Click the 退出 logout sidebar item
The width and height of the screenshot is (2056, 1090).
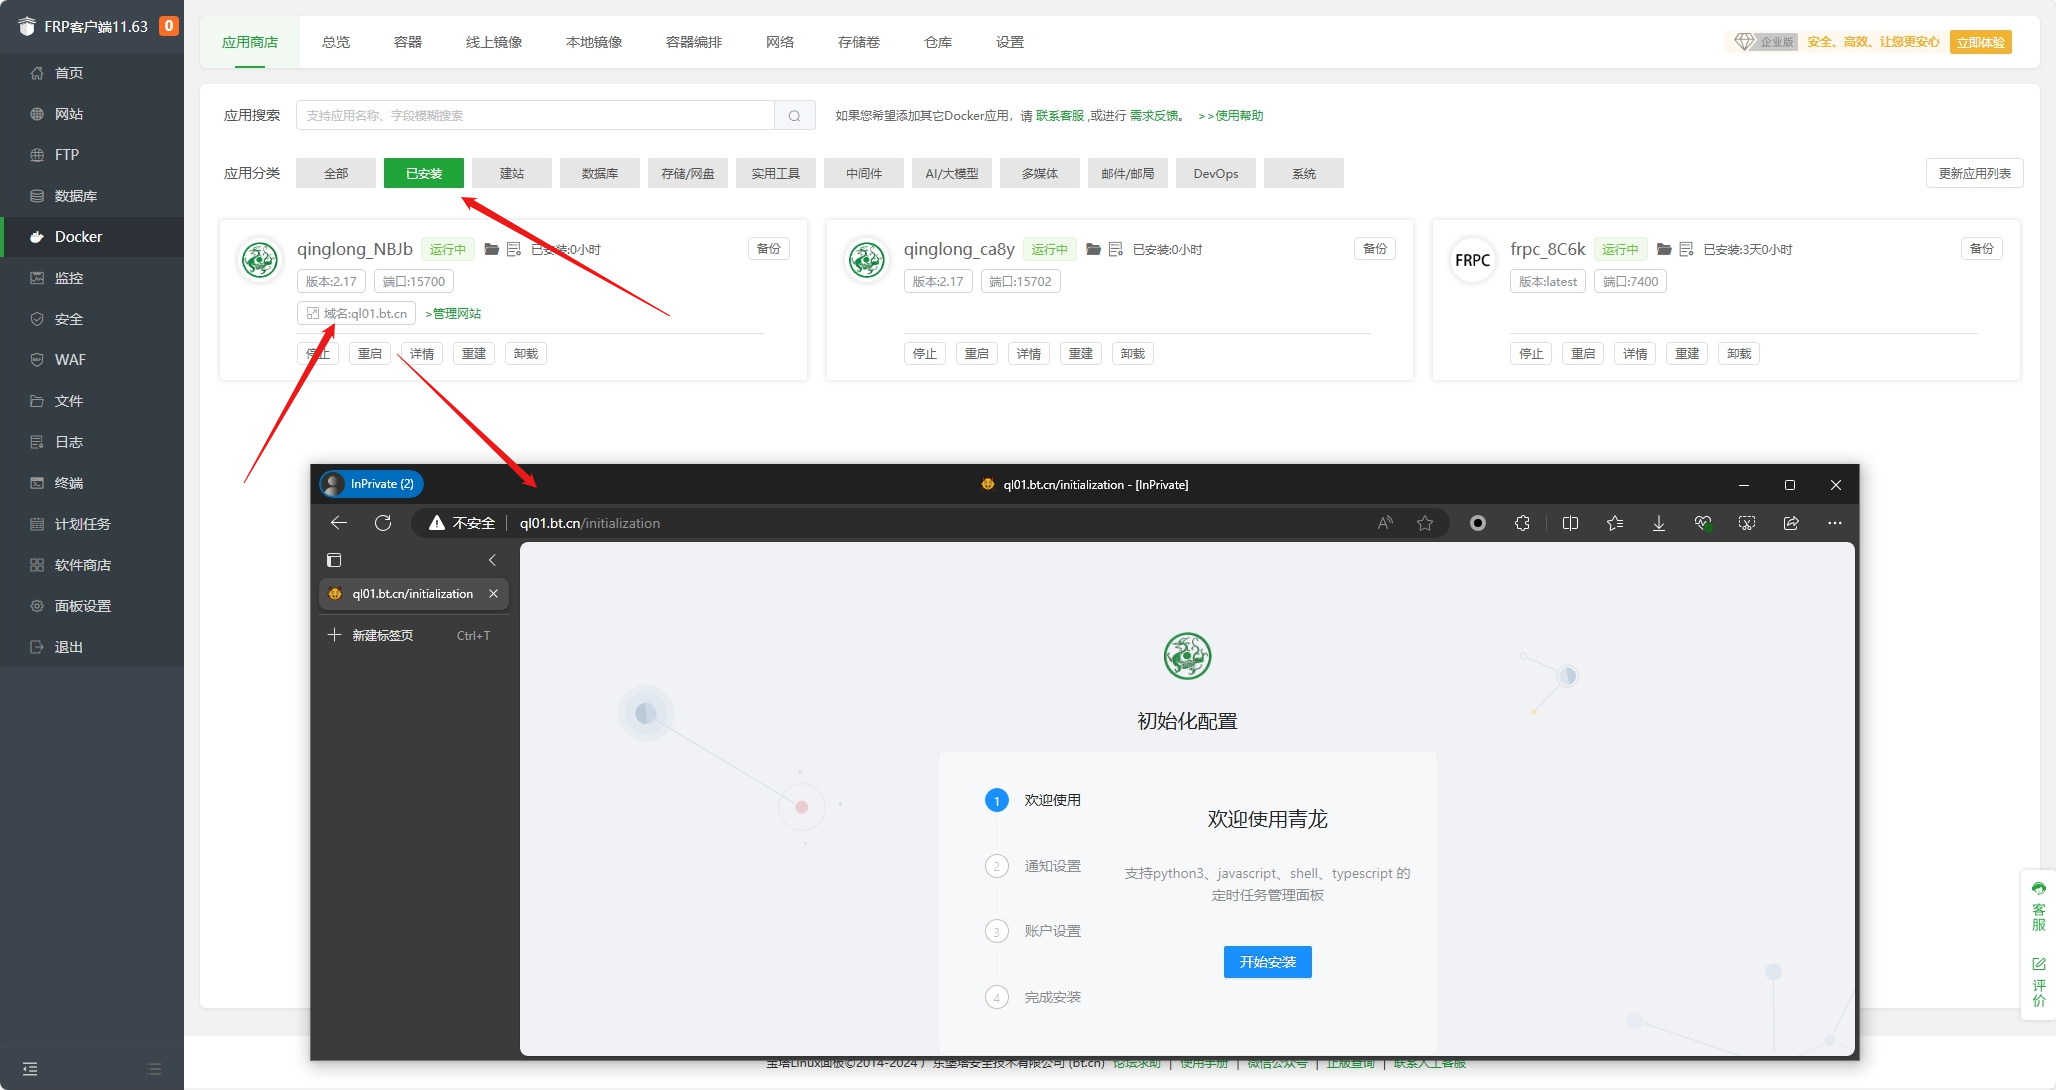[92, 647]
